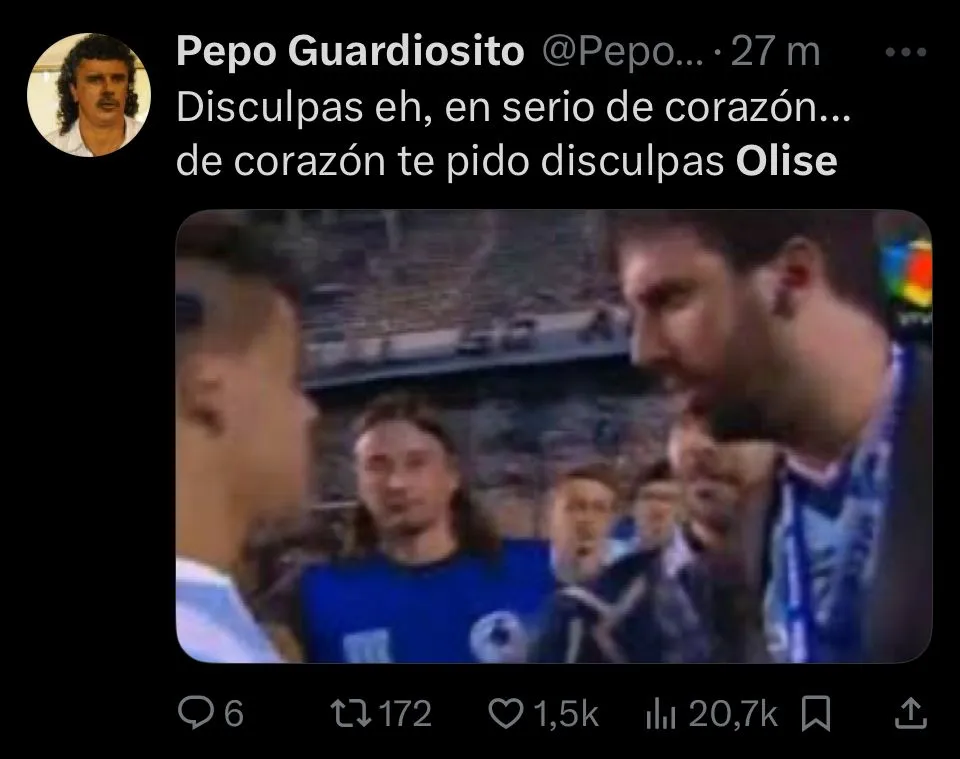This screenshot has width=960, height=759.
Task: Click the @Pepo... username handle
Action: click(623, 51)
